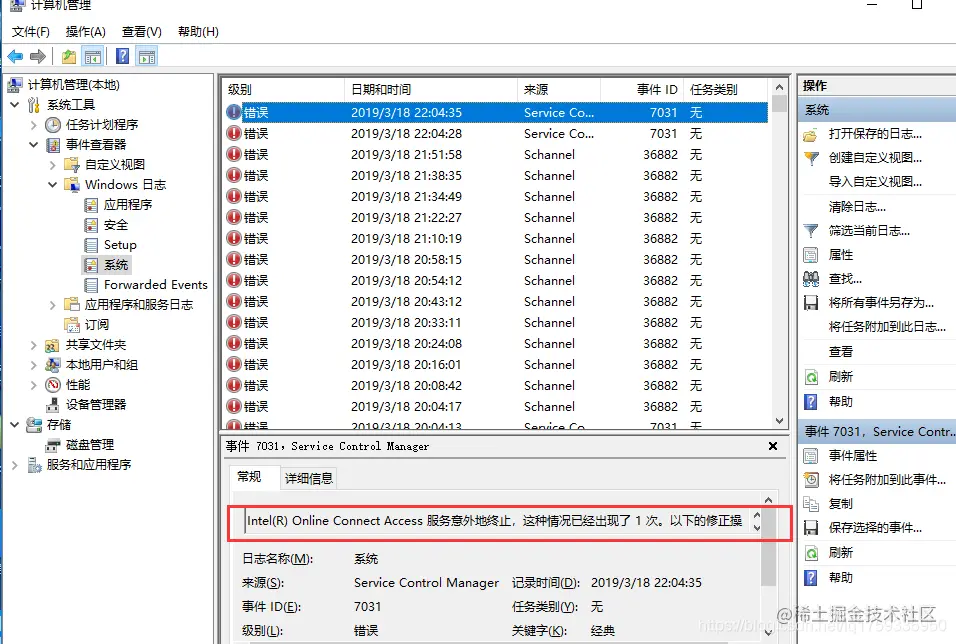The height and width of the screenshot is (644, 956).
Task: Open the 文件(F) menu
Action: pyautogui.click(x=30, y=32)
